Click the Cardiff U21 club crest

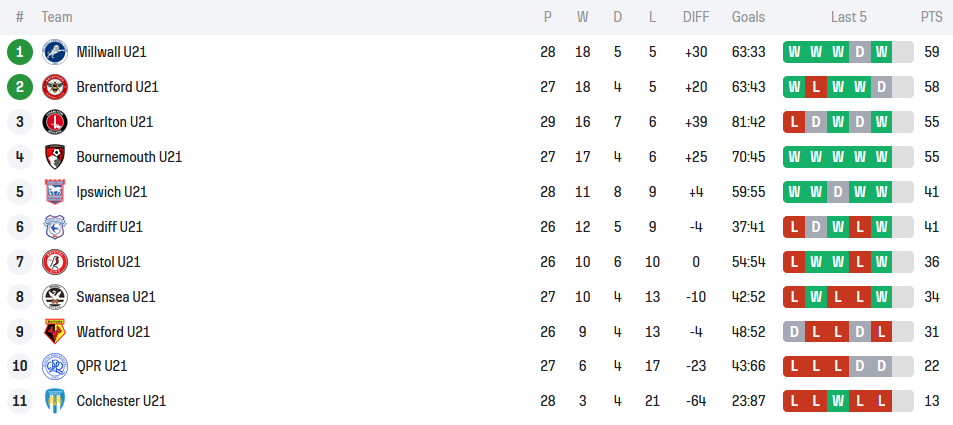54,227
